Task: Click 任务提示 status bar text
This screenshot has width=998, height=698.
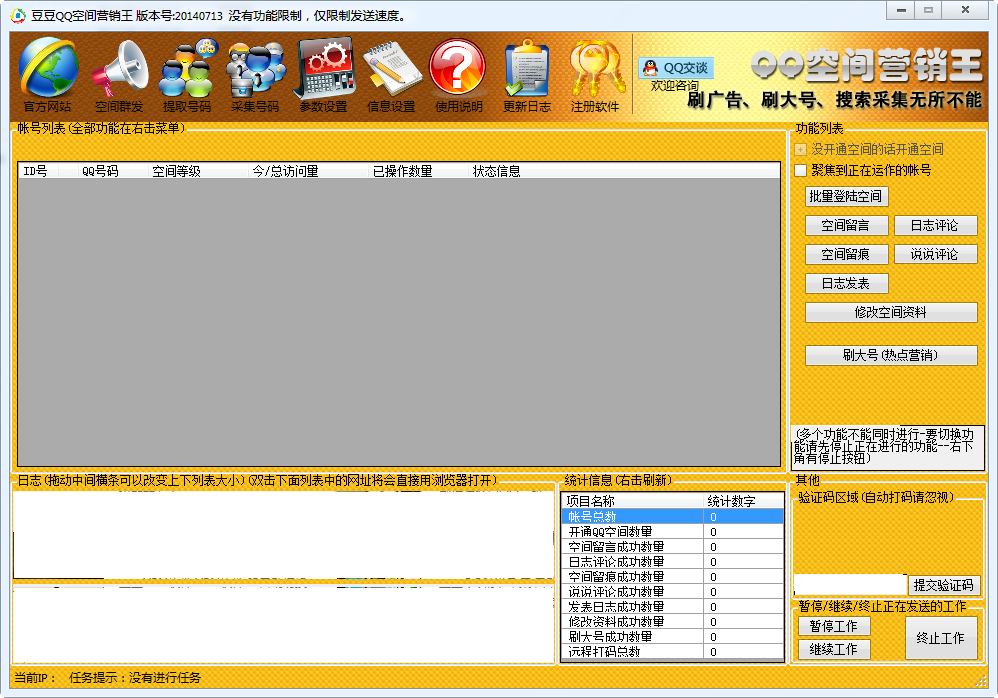Action: pos(135,678)
